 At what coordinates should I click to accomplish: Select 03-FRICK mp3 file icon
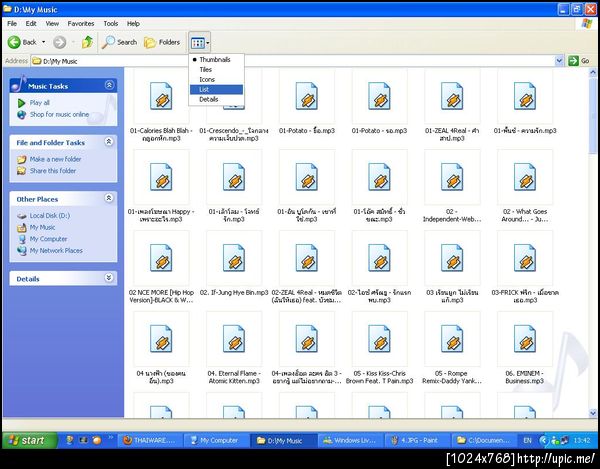[525, 258]
